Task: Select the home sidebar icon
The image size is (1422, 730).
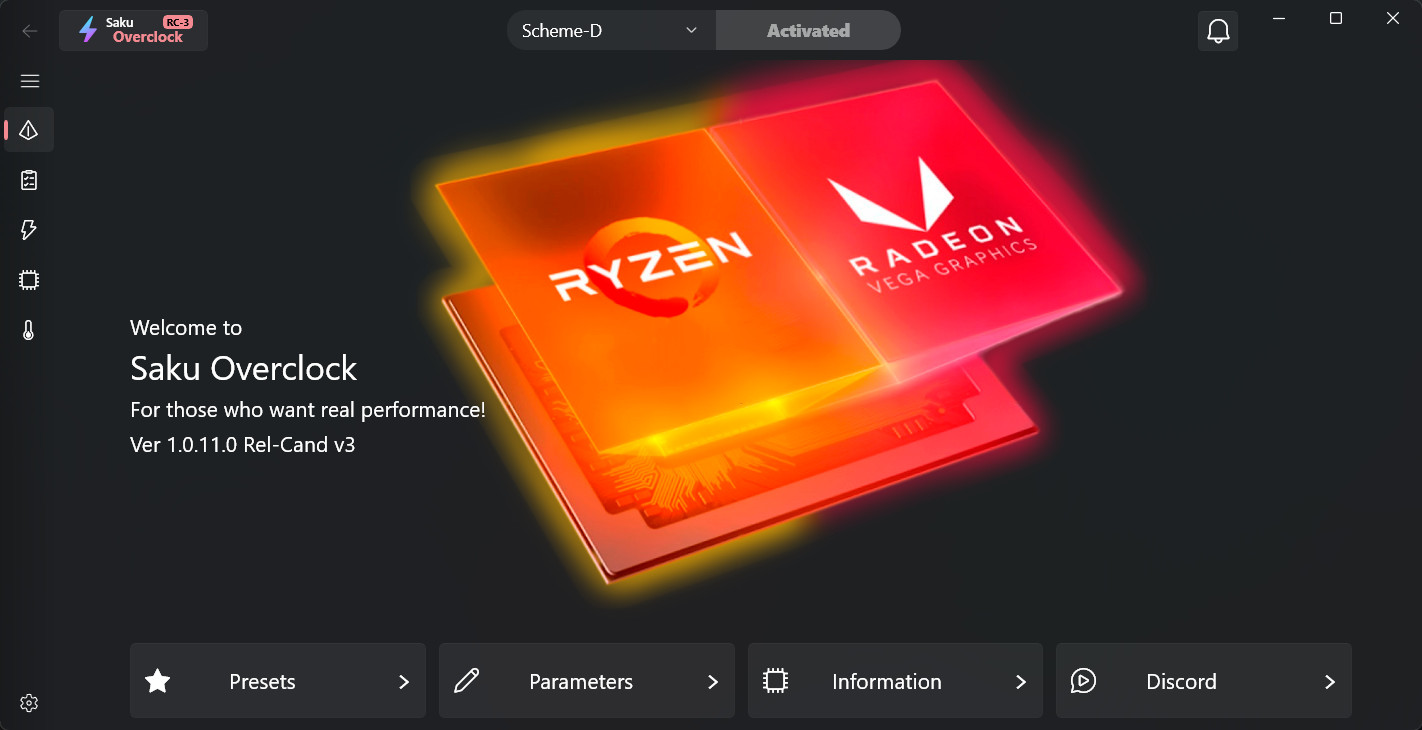Action: [x=29, y=130]
